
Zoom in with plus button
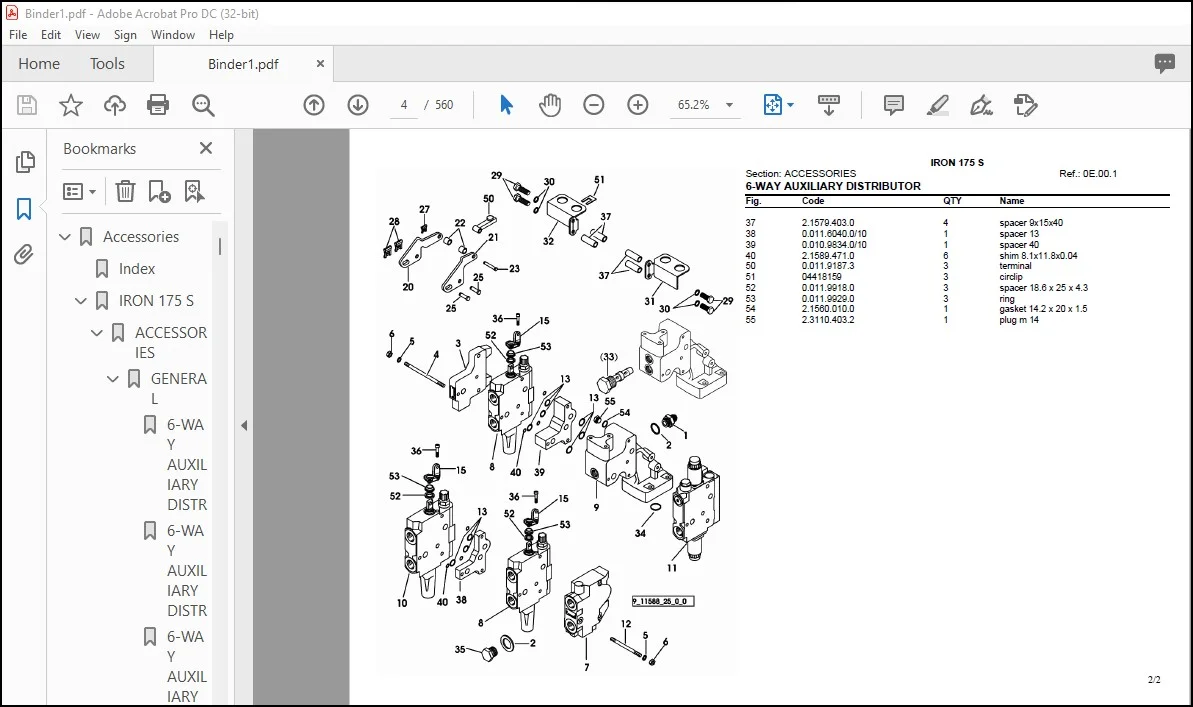click(638, 105)
